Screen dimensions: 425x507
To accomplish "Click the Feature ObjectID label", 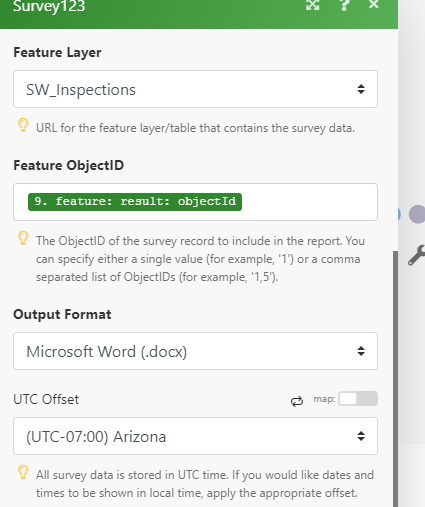I will pos(69,165).
